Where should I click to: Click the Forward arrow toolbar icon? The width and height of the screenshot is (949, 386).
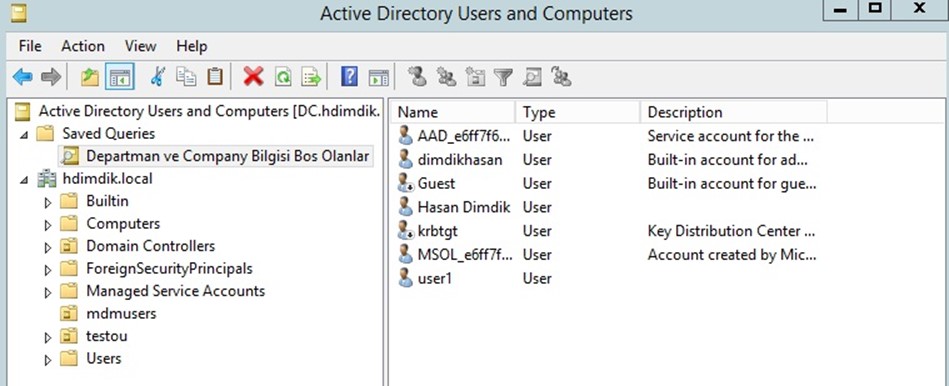point(51,77)
